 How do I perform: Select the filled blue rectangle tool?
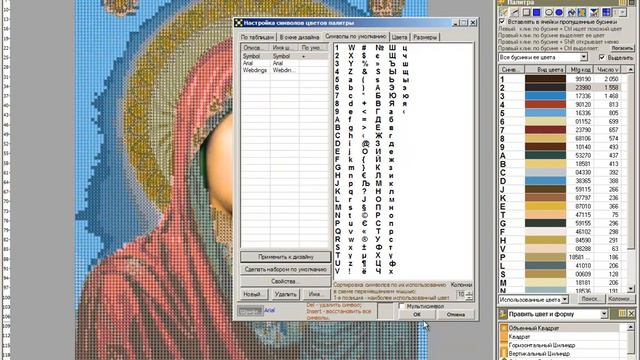536,12
